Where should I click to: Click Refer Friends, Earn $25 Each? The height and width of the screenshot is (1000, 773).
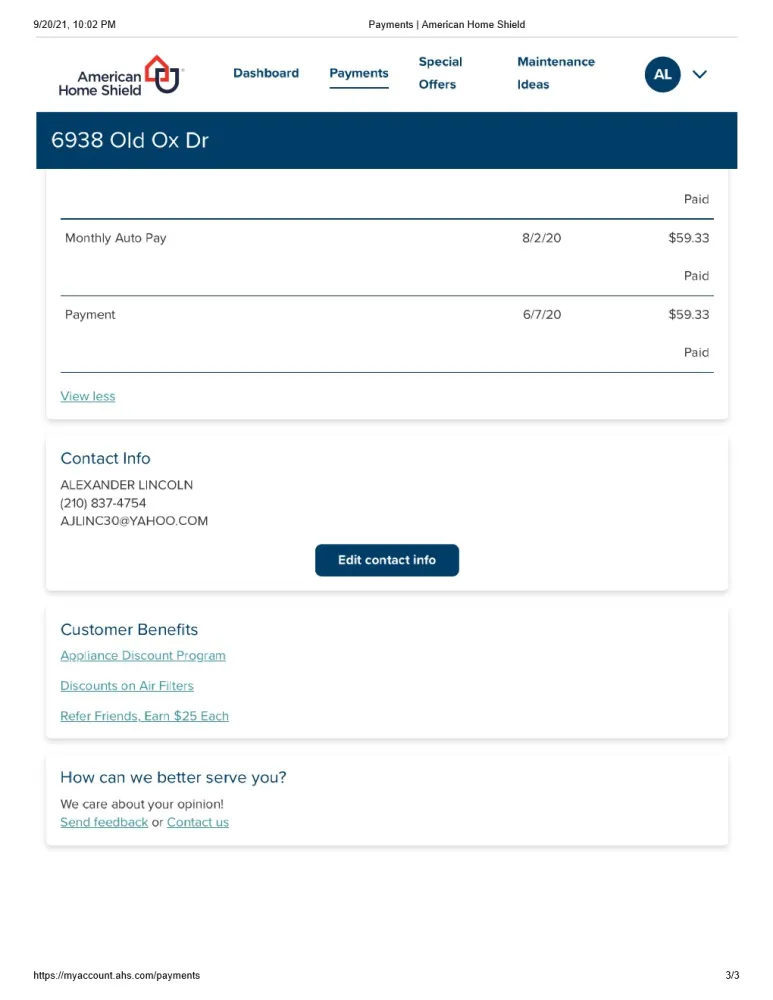(x=144, y=716)
